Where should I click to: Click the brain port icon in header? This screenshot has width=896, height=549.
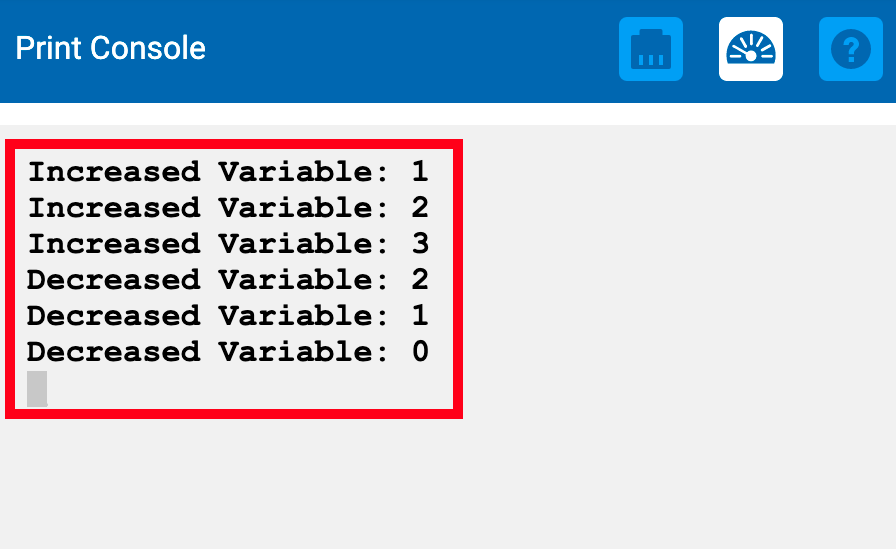point(651,49)
